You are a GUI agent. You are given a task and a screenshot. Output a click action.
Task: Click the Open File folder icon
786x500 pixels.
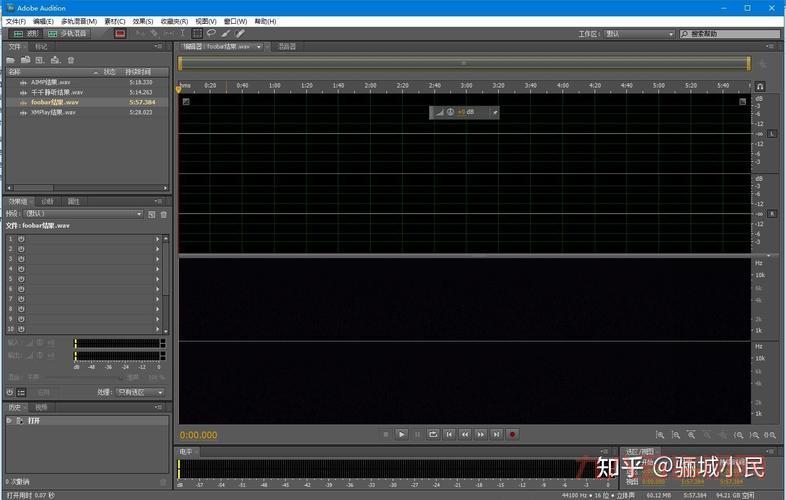click(11, 60)
